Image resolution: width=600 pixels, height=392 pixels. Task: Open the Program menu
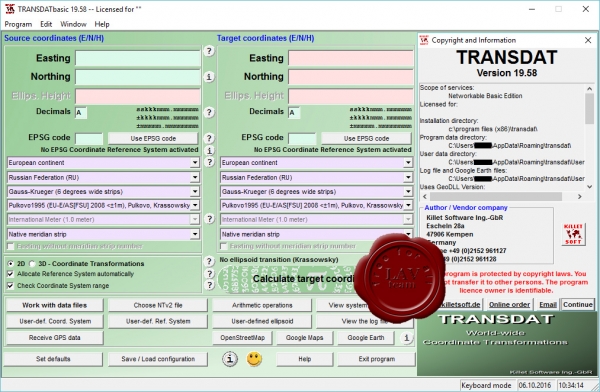(18, 24)
